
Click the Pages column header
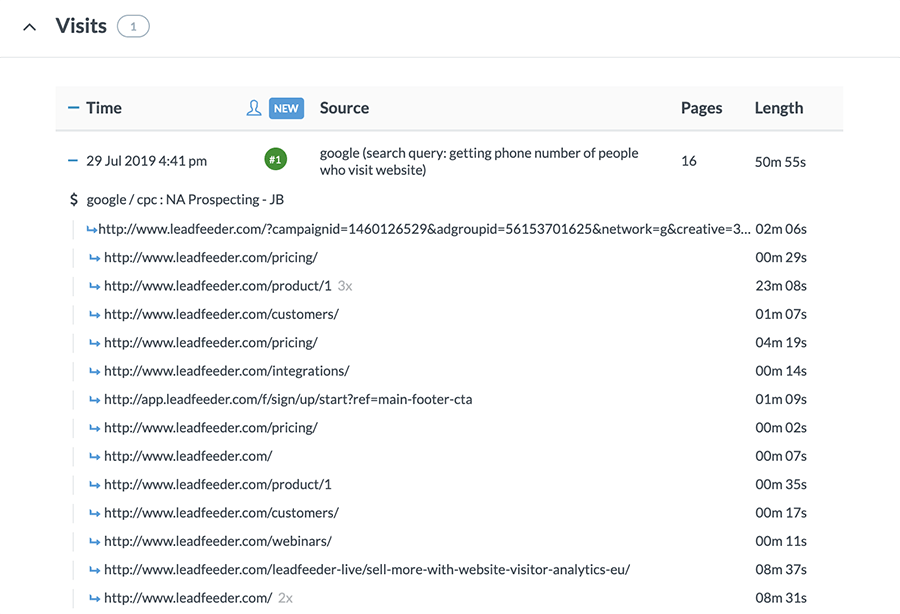[x=701, y=108]
